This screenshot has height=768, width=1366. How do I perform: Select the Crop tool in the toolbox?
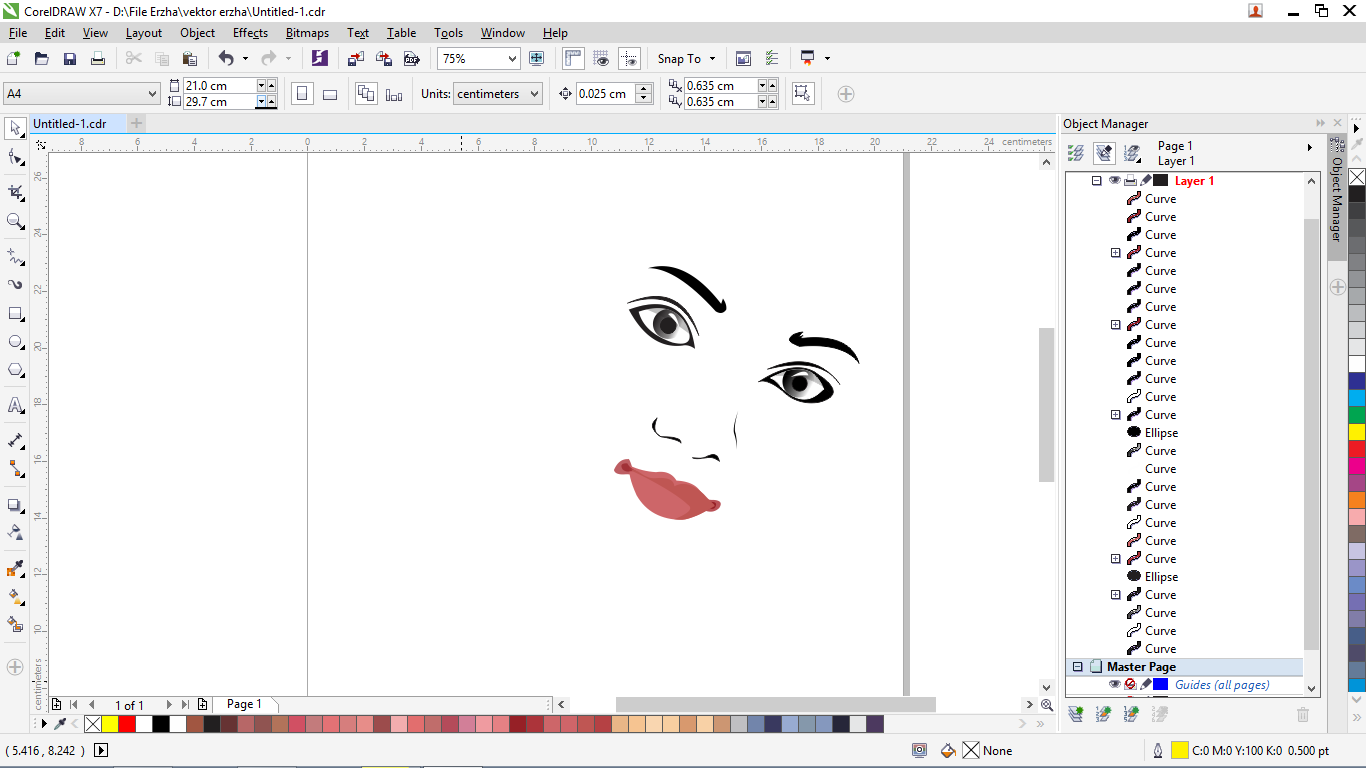tap(15, 192)
